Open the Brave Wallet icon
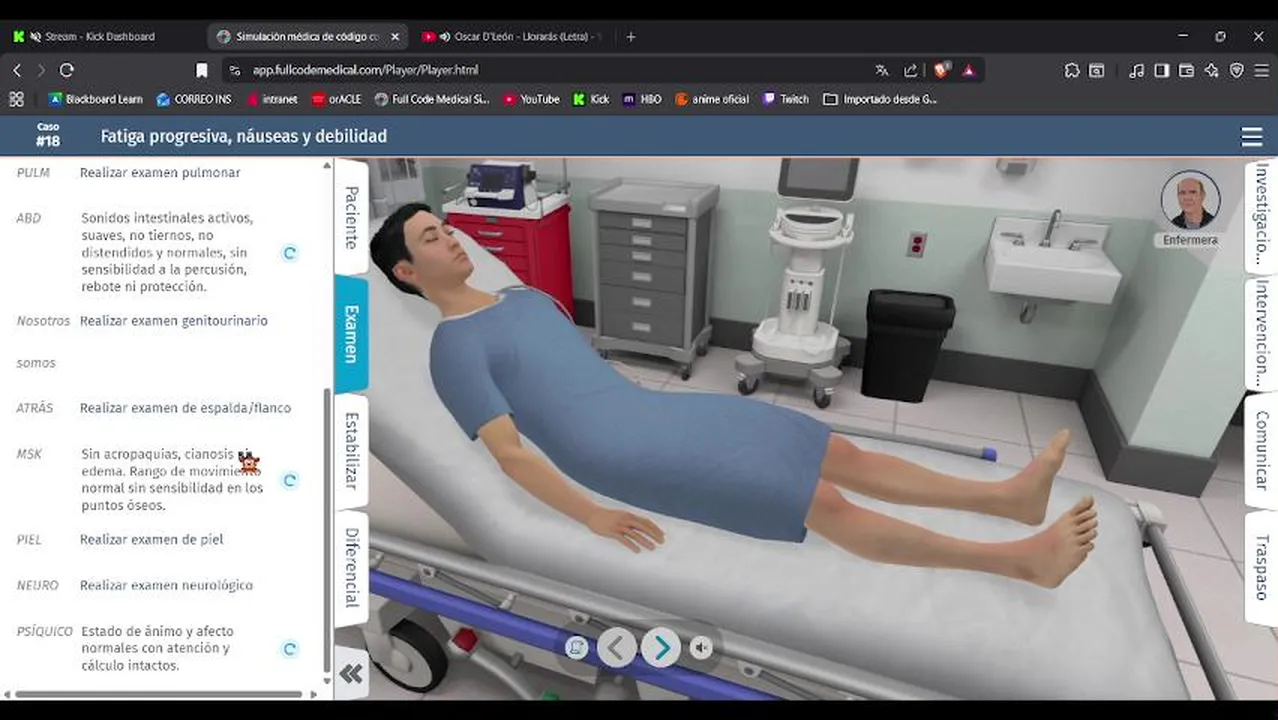The height and width of the screenshot is (720, 1278). coord(1187,70)
